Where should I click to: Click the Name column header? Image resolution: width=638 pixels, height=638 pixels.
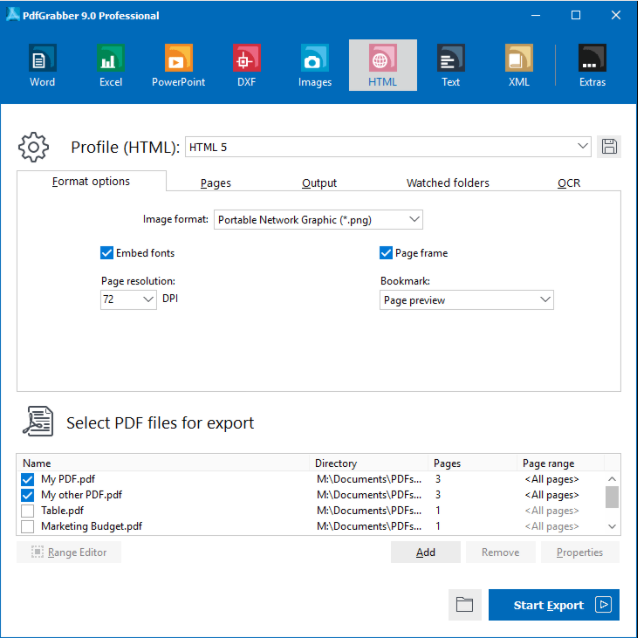(163, 463)
